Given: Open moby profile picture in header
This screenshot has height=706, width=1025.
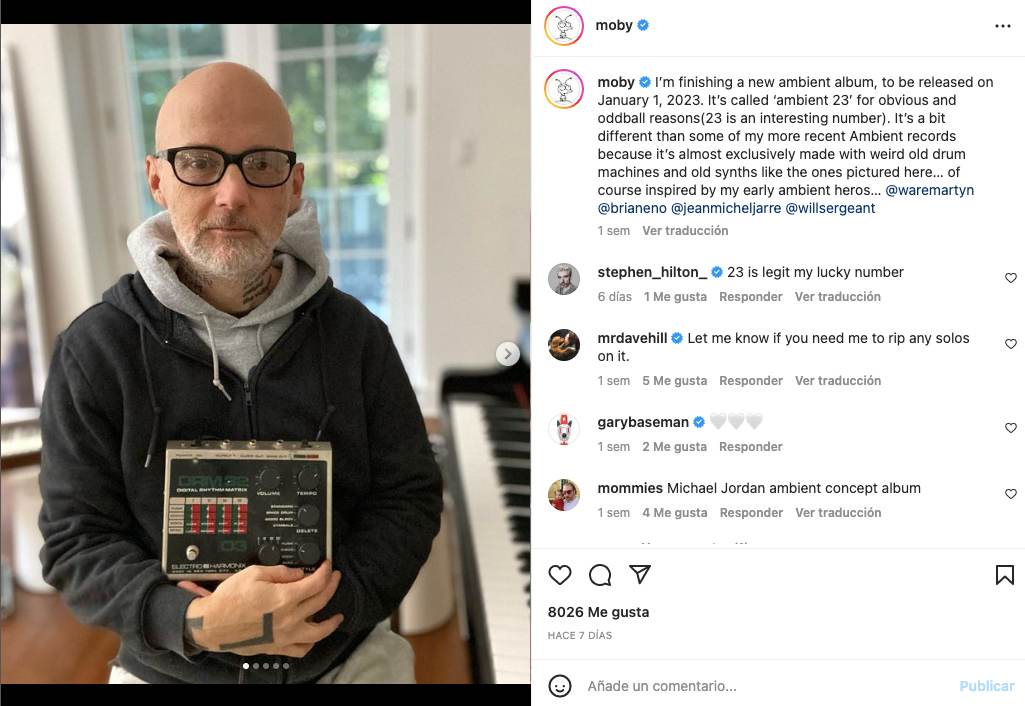Looking at the screenshot, I should 563,26.
